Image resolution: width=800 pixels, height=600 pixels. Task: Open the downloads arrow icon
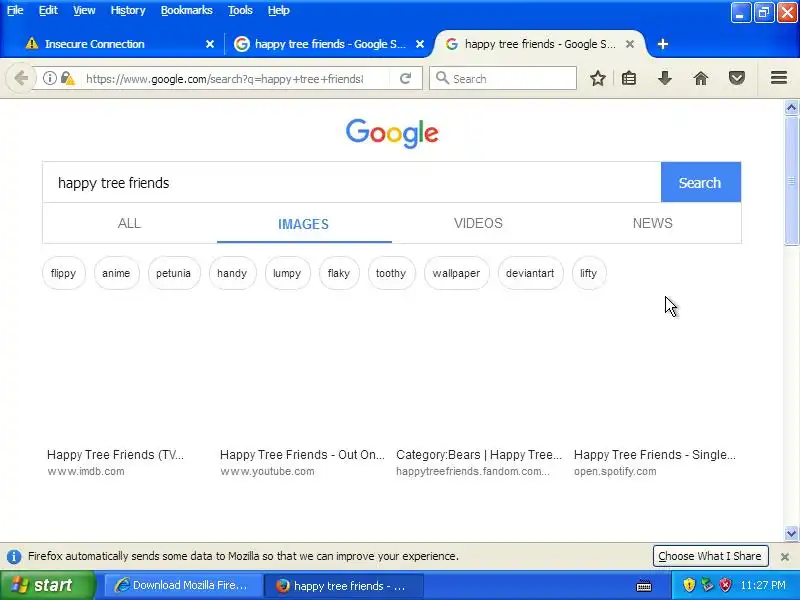coord(665,78)
